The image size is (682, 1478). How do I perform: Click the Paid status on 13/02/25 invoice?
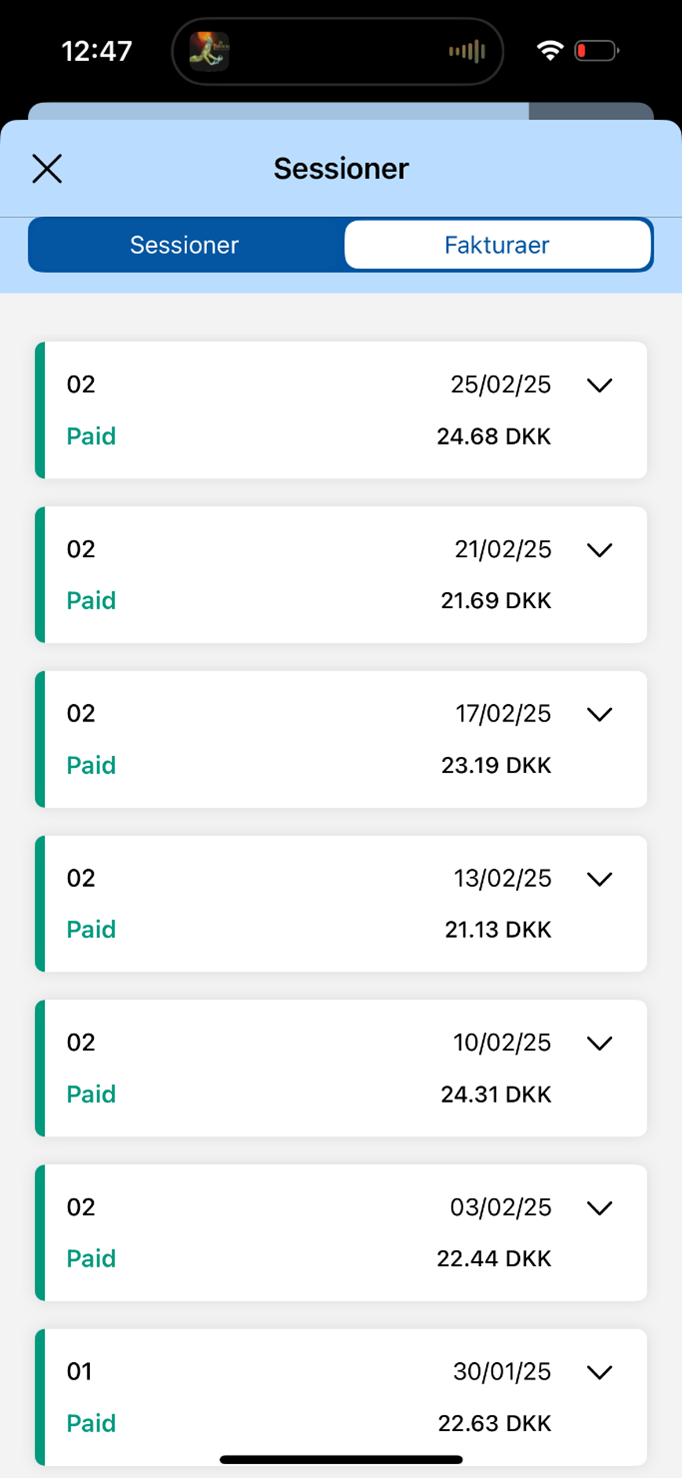coord(91,930)
